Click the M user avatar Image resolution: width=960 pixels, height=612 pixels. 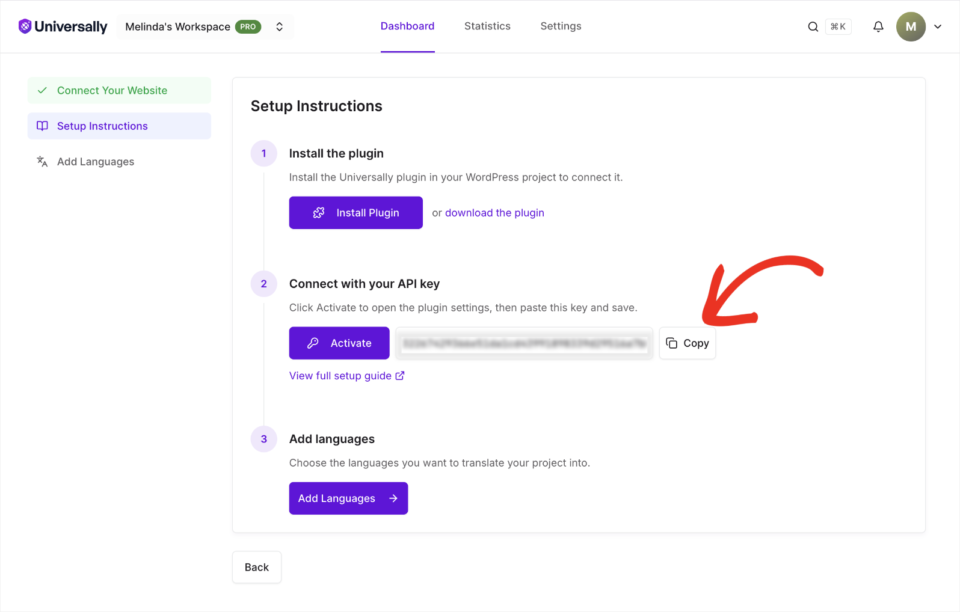pos(910,26)
